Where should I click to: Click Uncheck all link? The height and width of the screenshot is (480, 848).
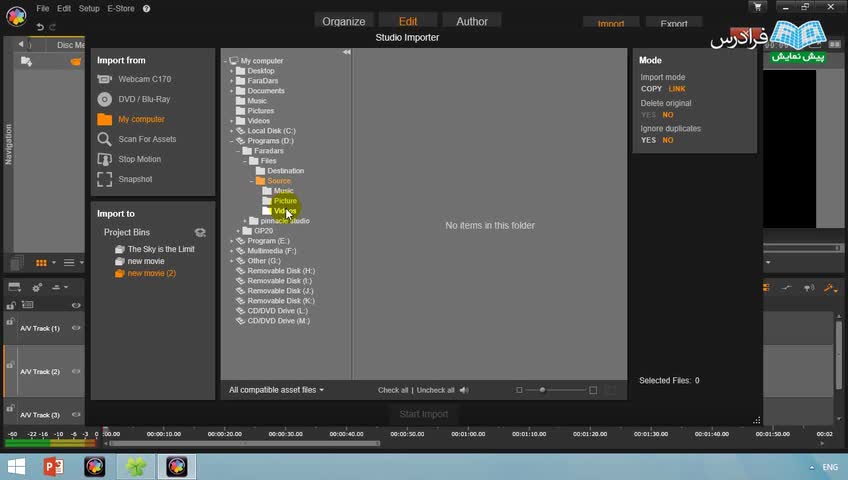pyautogui.click(x=435, y=390)
